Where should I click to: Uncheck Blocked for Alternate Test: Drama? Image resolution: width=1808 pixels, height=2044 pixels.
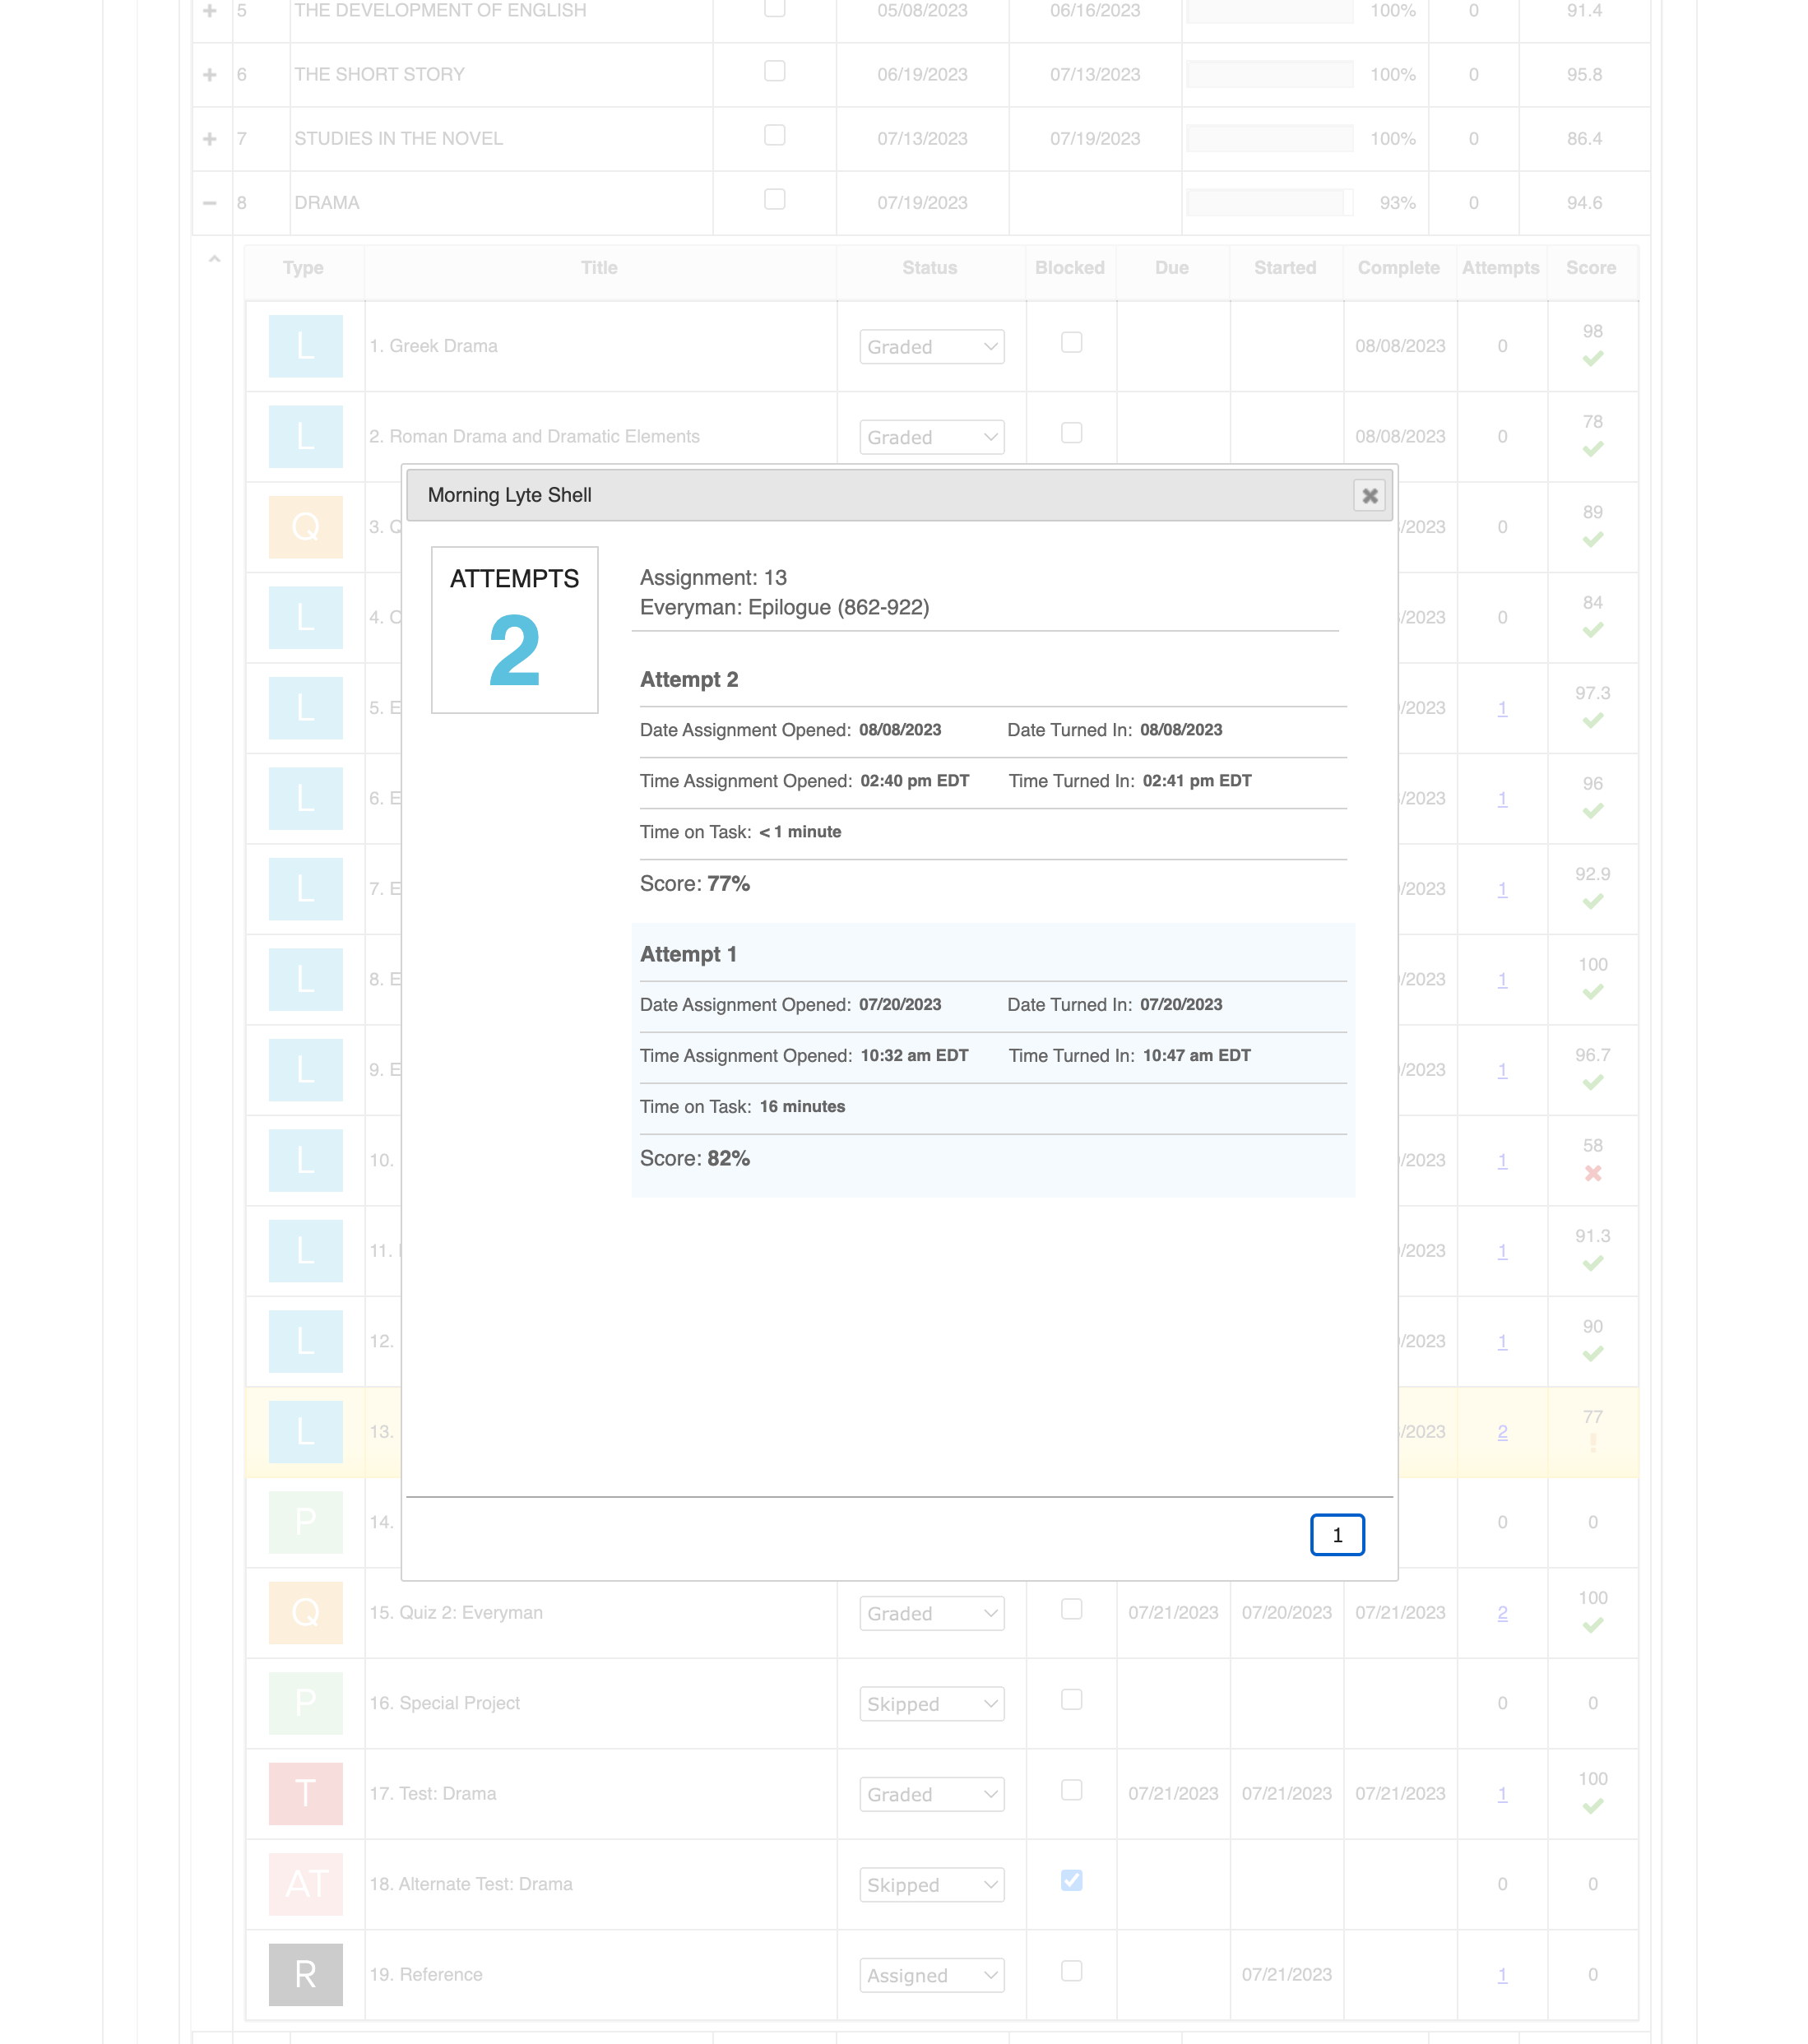tap(1071, 1880)
